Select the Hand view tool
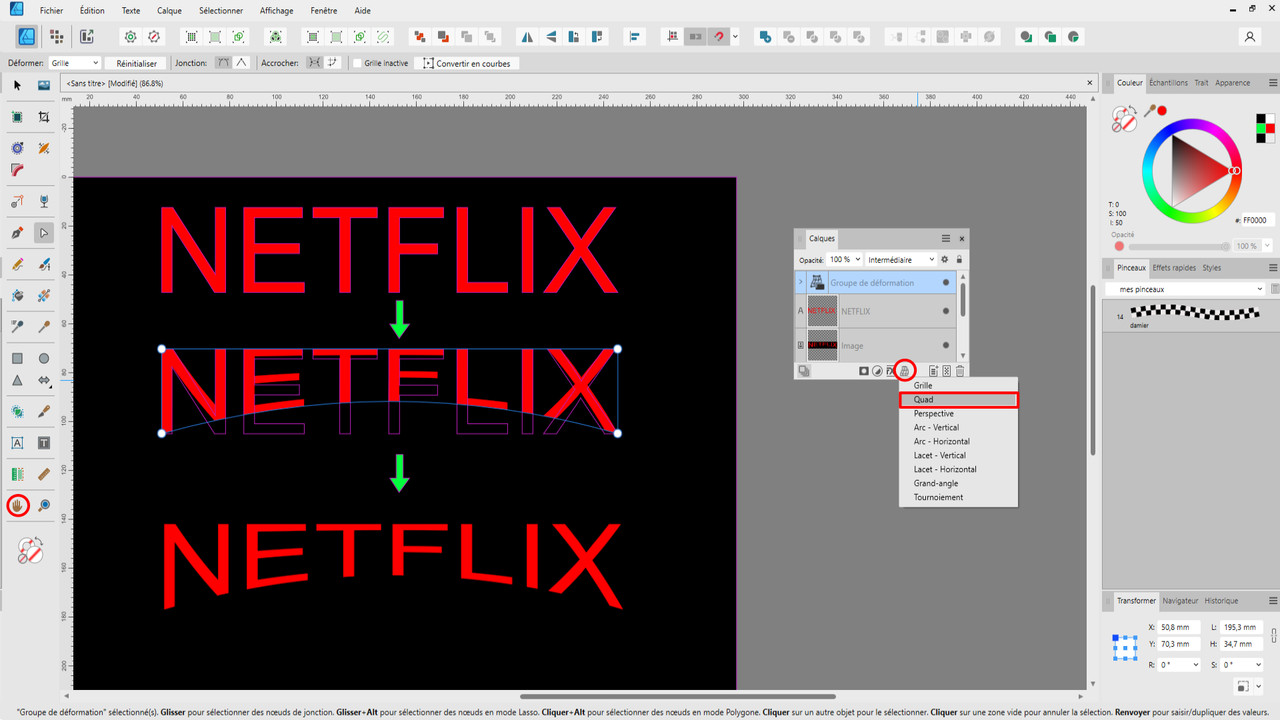Viewport: 1280px width, 720px height. tap(17, 505)
